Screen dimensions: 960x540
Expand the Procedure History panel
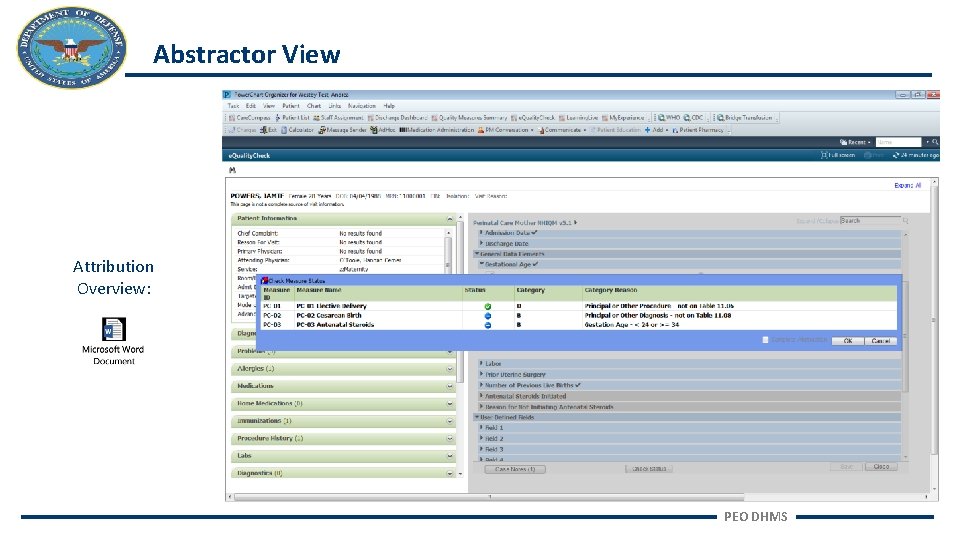click(450, 439)
